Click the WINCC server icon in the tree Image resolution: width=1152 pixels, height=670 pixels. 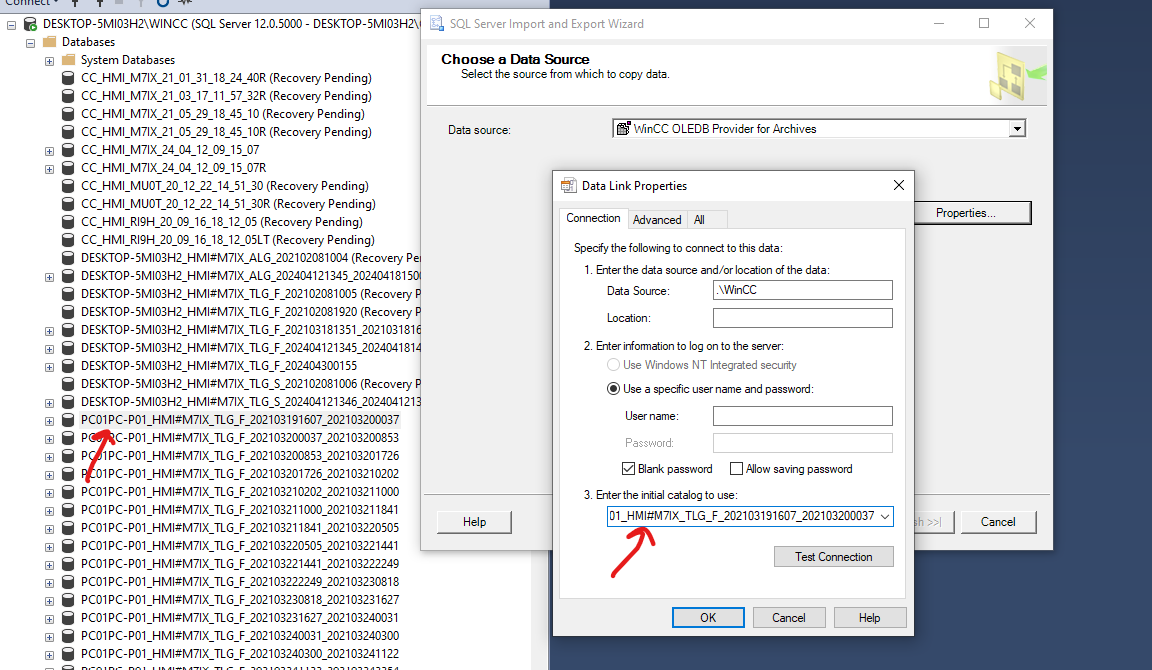[x=30, y=24]
